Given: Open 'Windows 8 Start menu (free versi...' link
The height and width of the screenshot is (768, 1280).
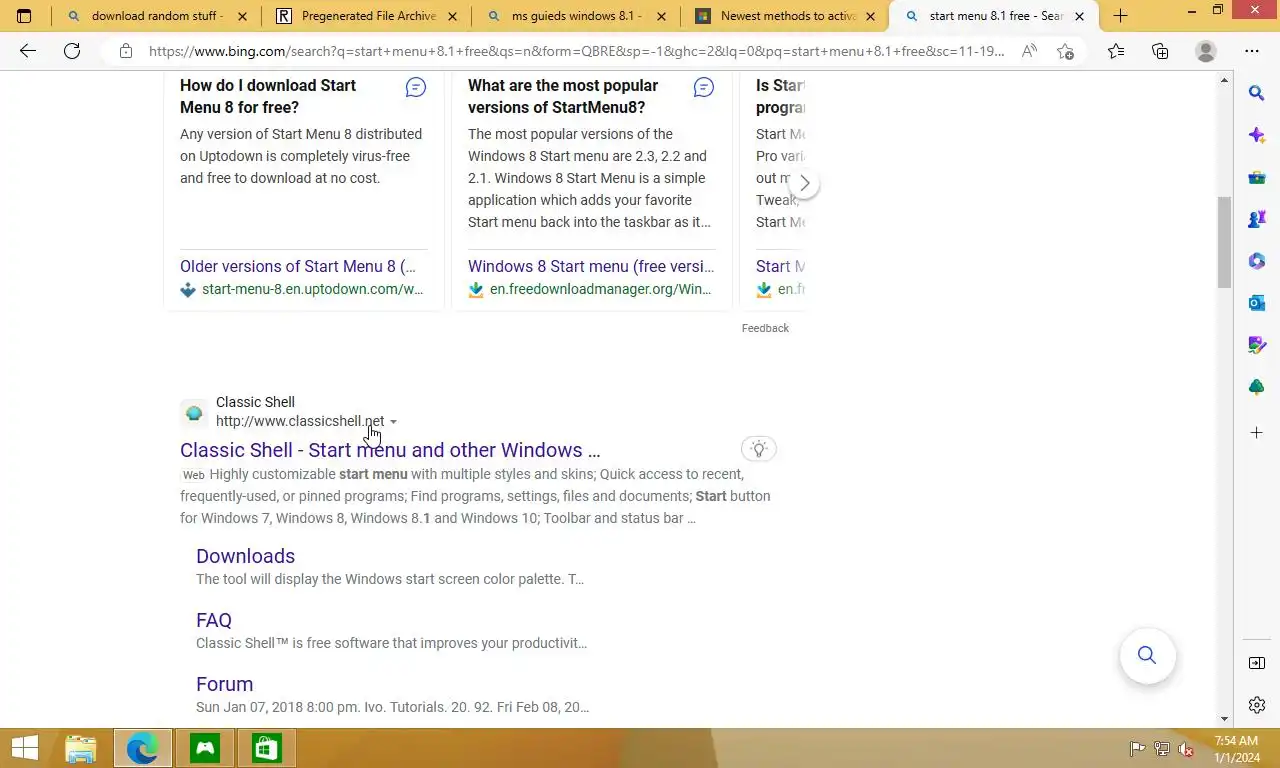Looking at the screenshot, I should (x=591, y=266).
